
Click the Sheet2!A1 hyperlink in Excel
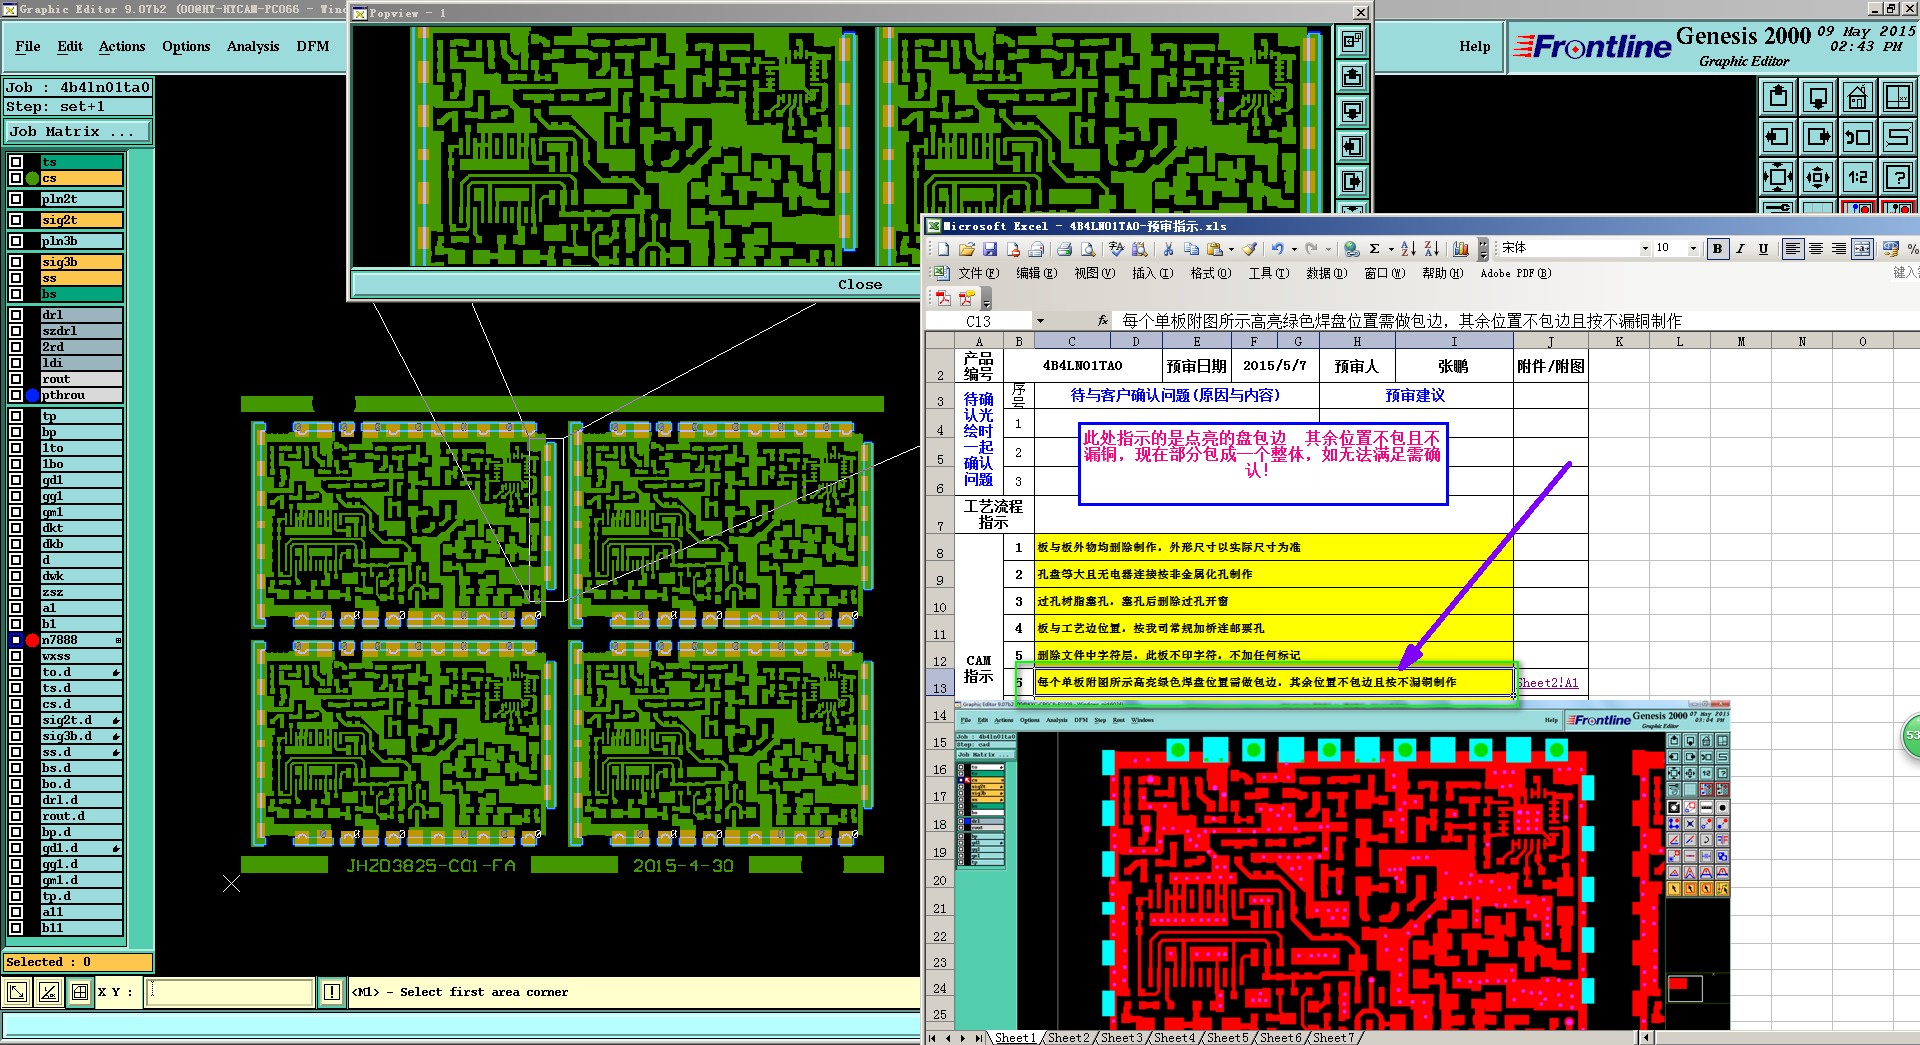[1548, 683]
